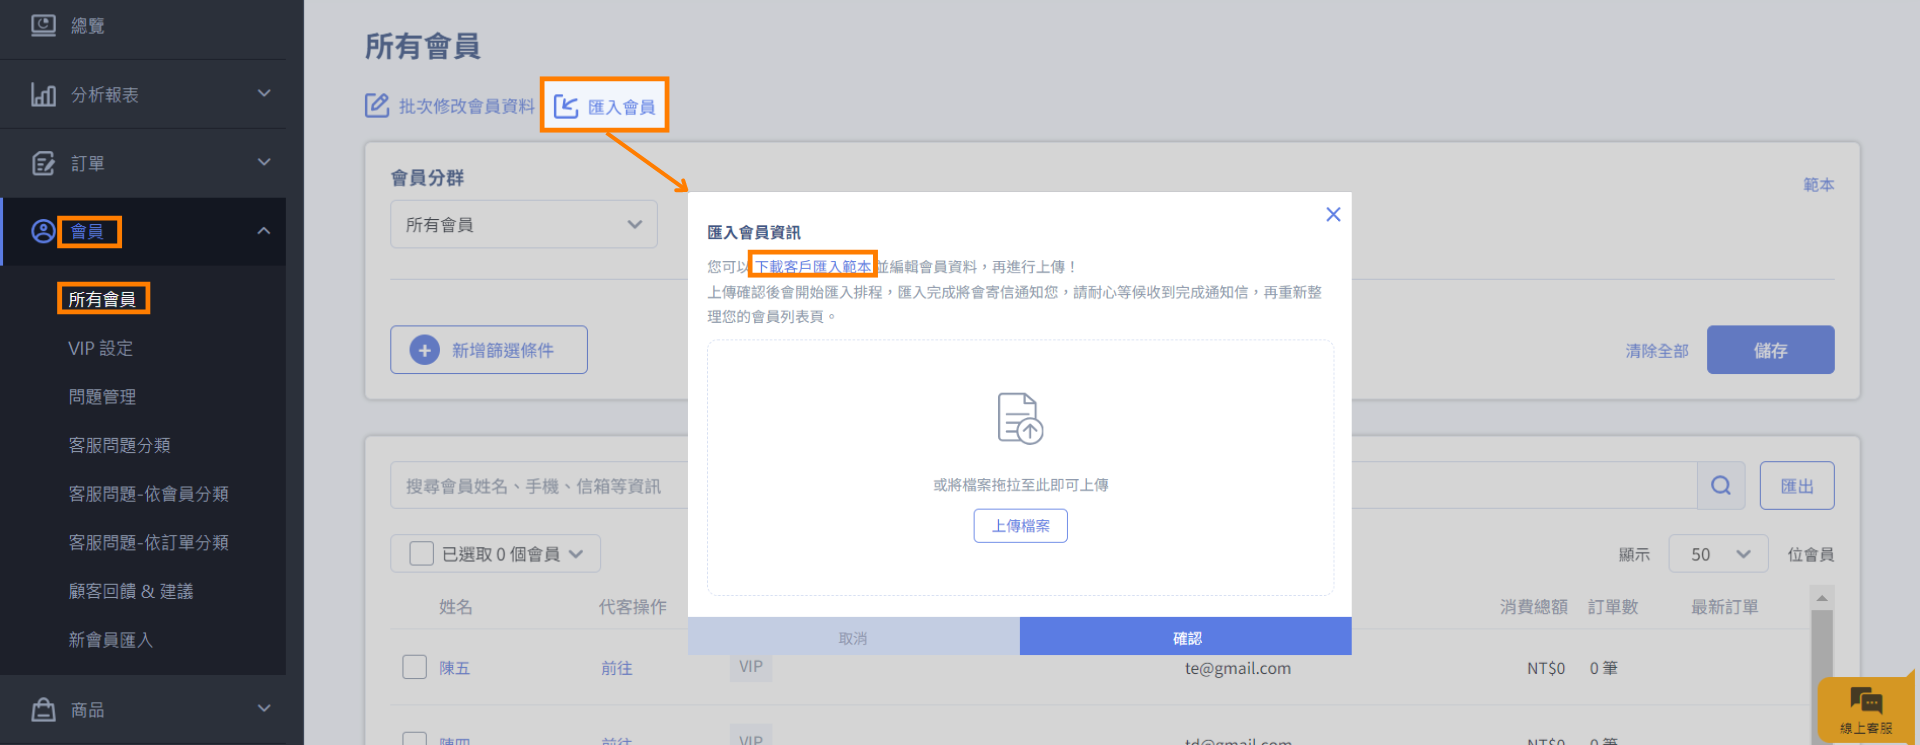
Task: Click the 總覽 overview icon in sidebar
Action: (x=43, y=25)
